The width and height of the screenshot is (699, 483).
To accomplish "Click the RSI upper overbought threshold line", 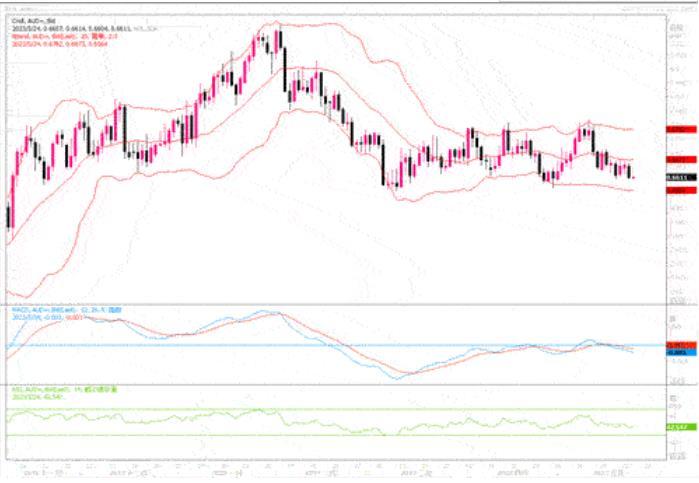I will 300,409.
